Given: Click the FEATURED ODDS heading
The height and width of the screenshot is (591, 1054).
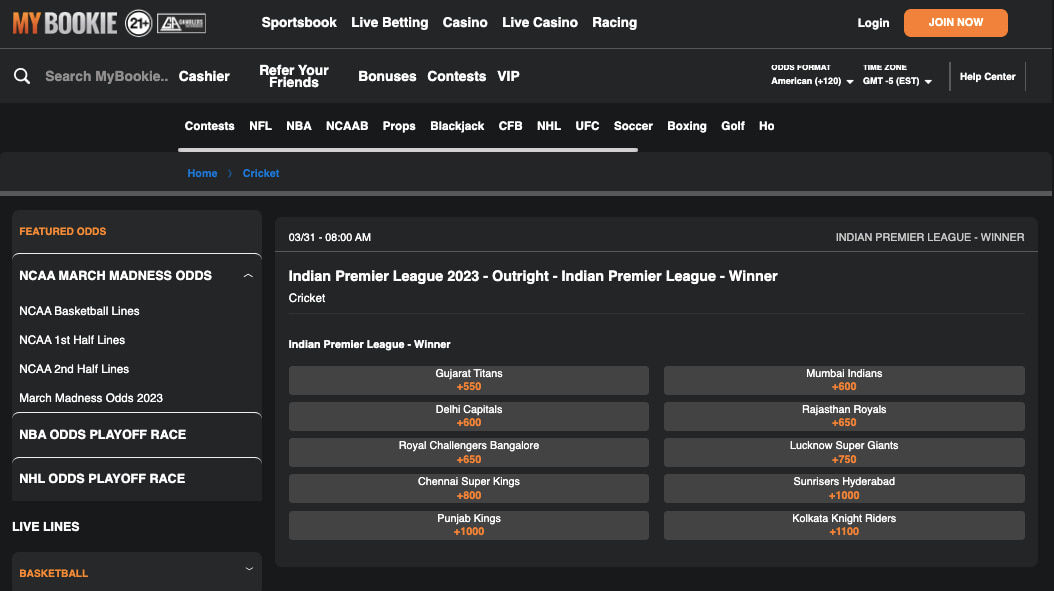Looking at the screenshot, I should (x=63, y=231).
